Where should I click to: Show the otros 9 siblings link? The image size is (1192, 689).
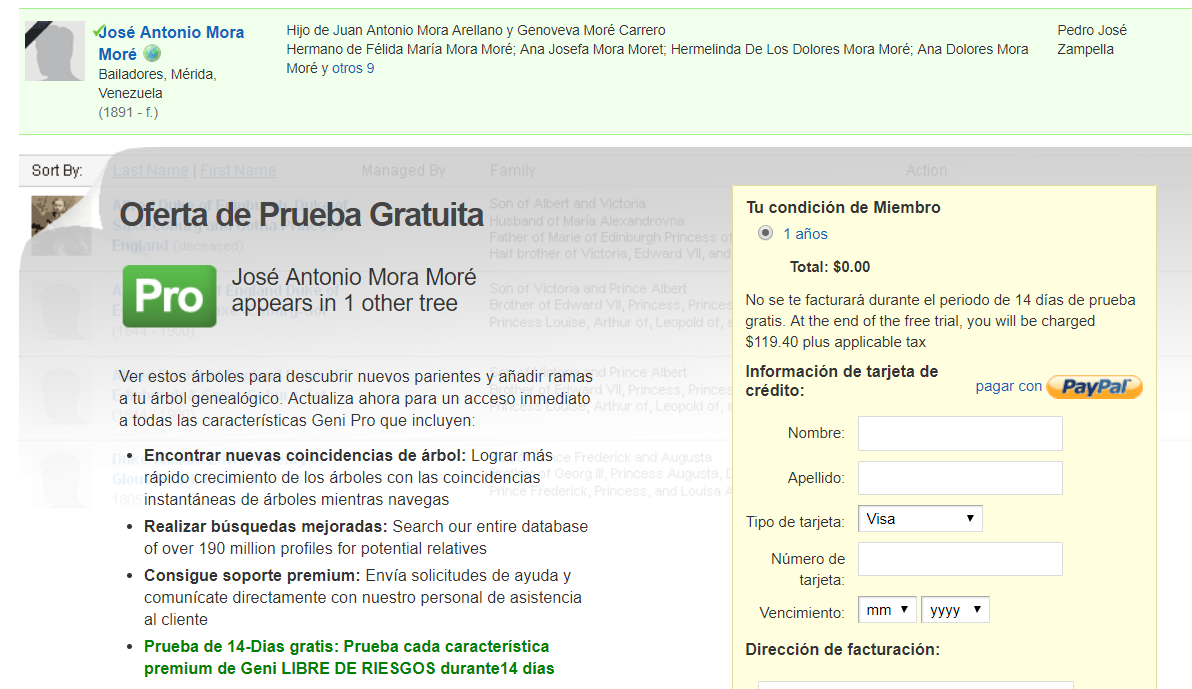353,68
